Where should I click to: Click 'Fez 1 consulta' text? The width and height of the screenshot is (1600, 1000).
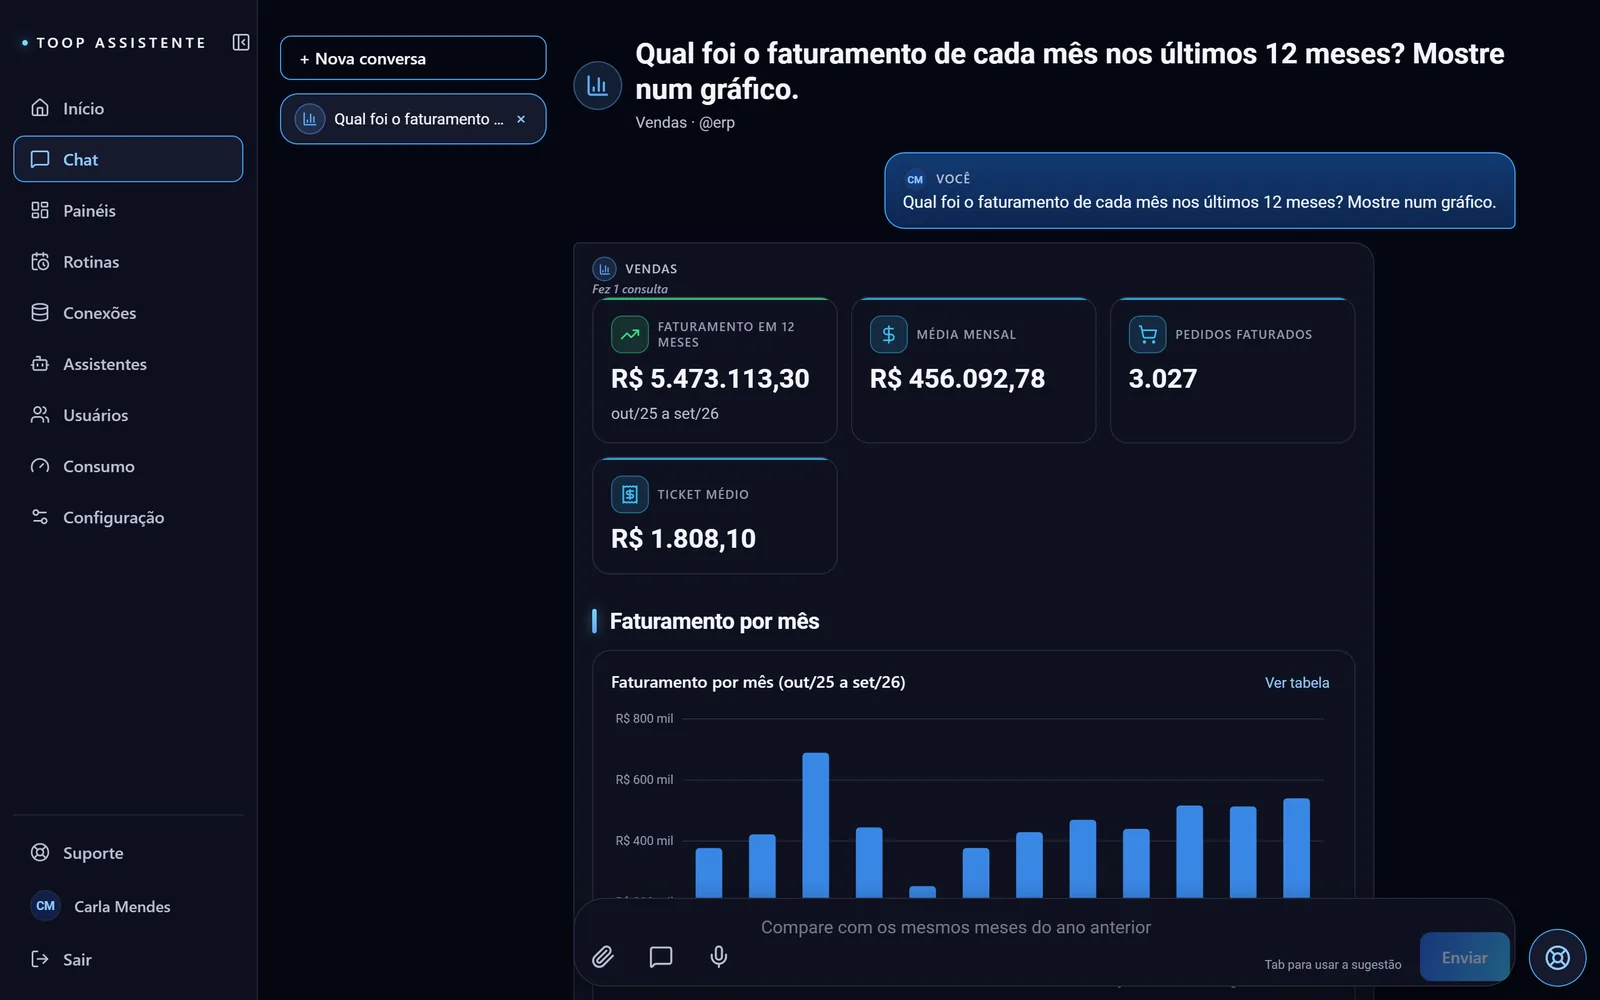click(630, 289)
